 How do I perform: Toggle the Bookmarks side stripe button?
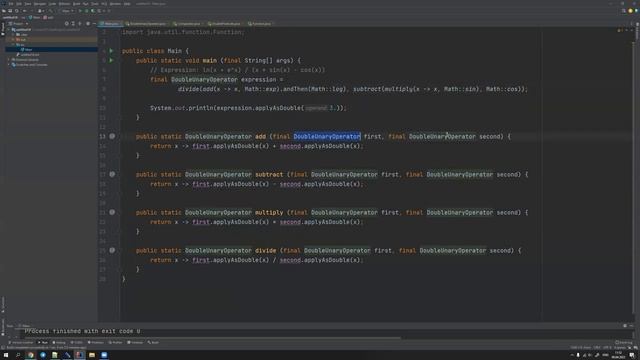click(x=2, y=328)
